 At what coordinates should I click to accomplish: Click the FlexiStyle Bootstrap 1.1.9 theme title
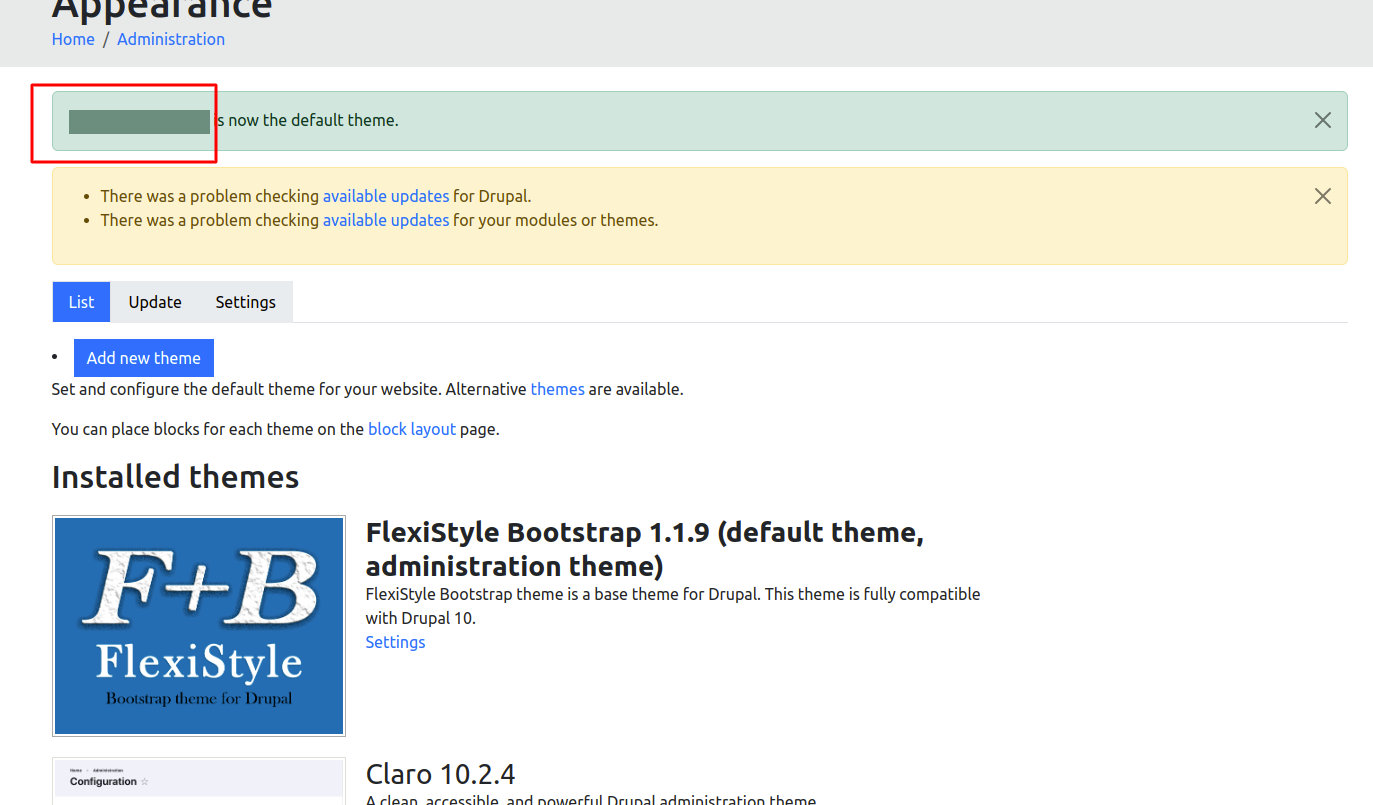[644, 549]
